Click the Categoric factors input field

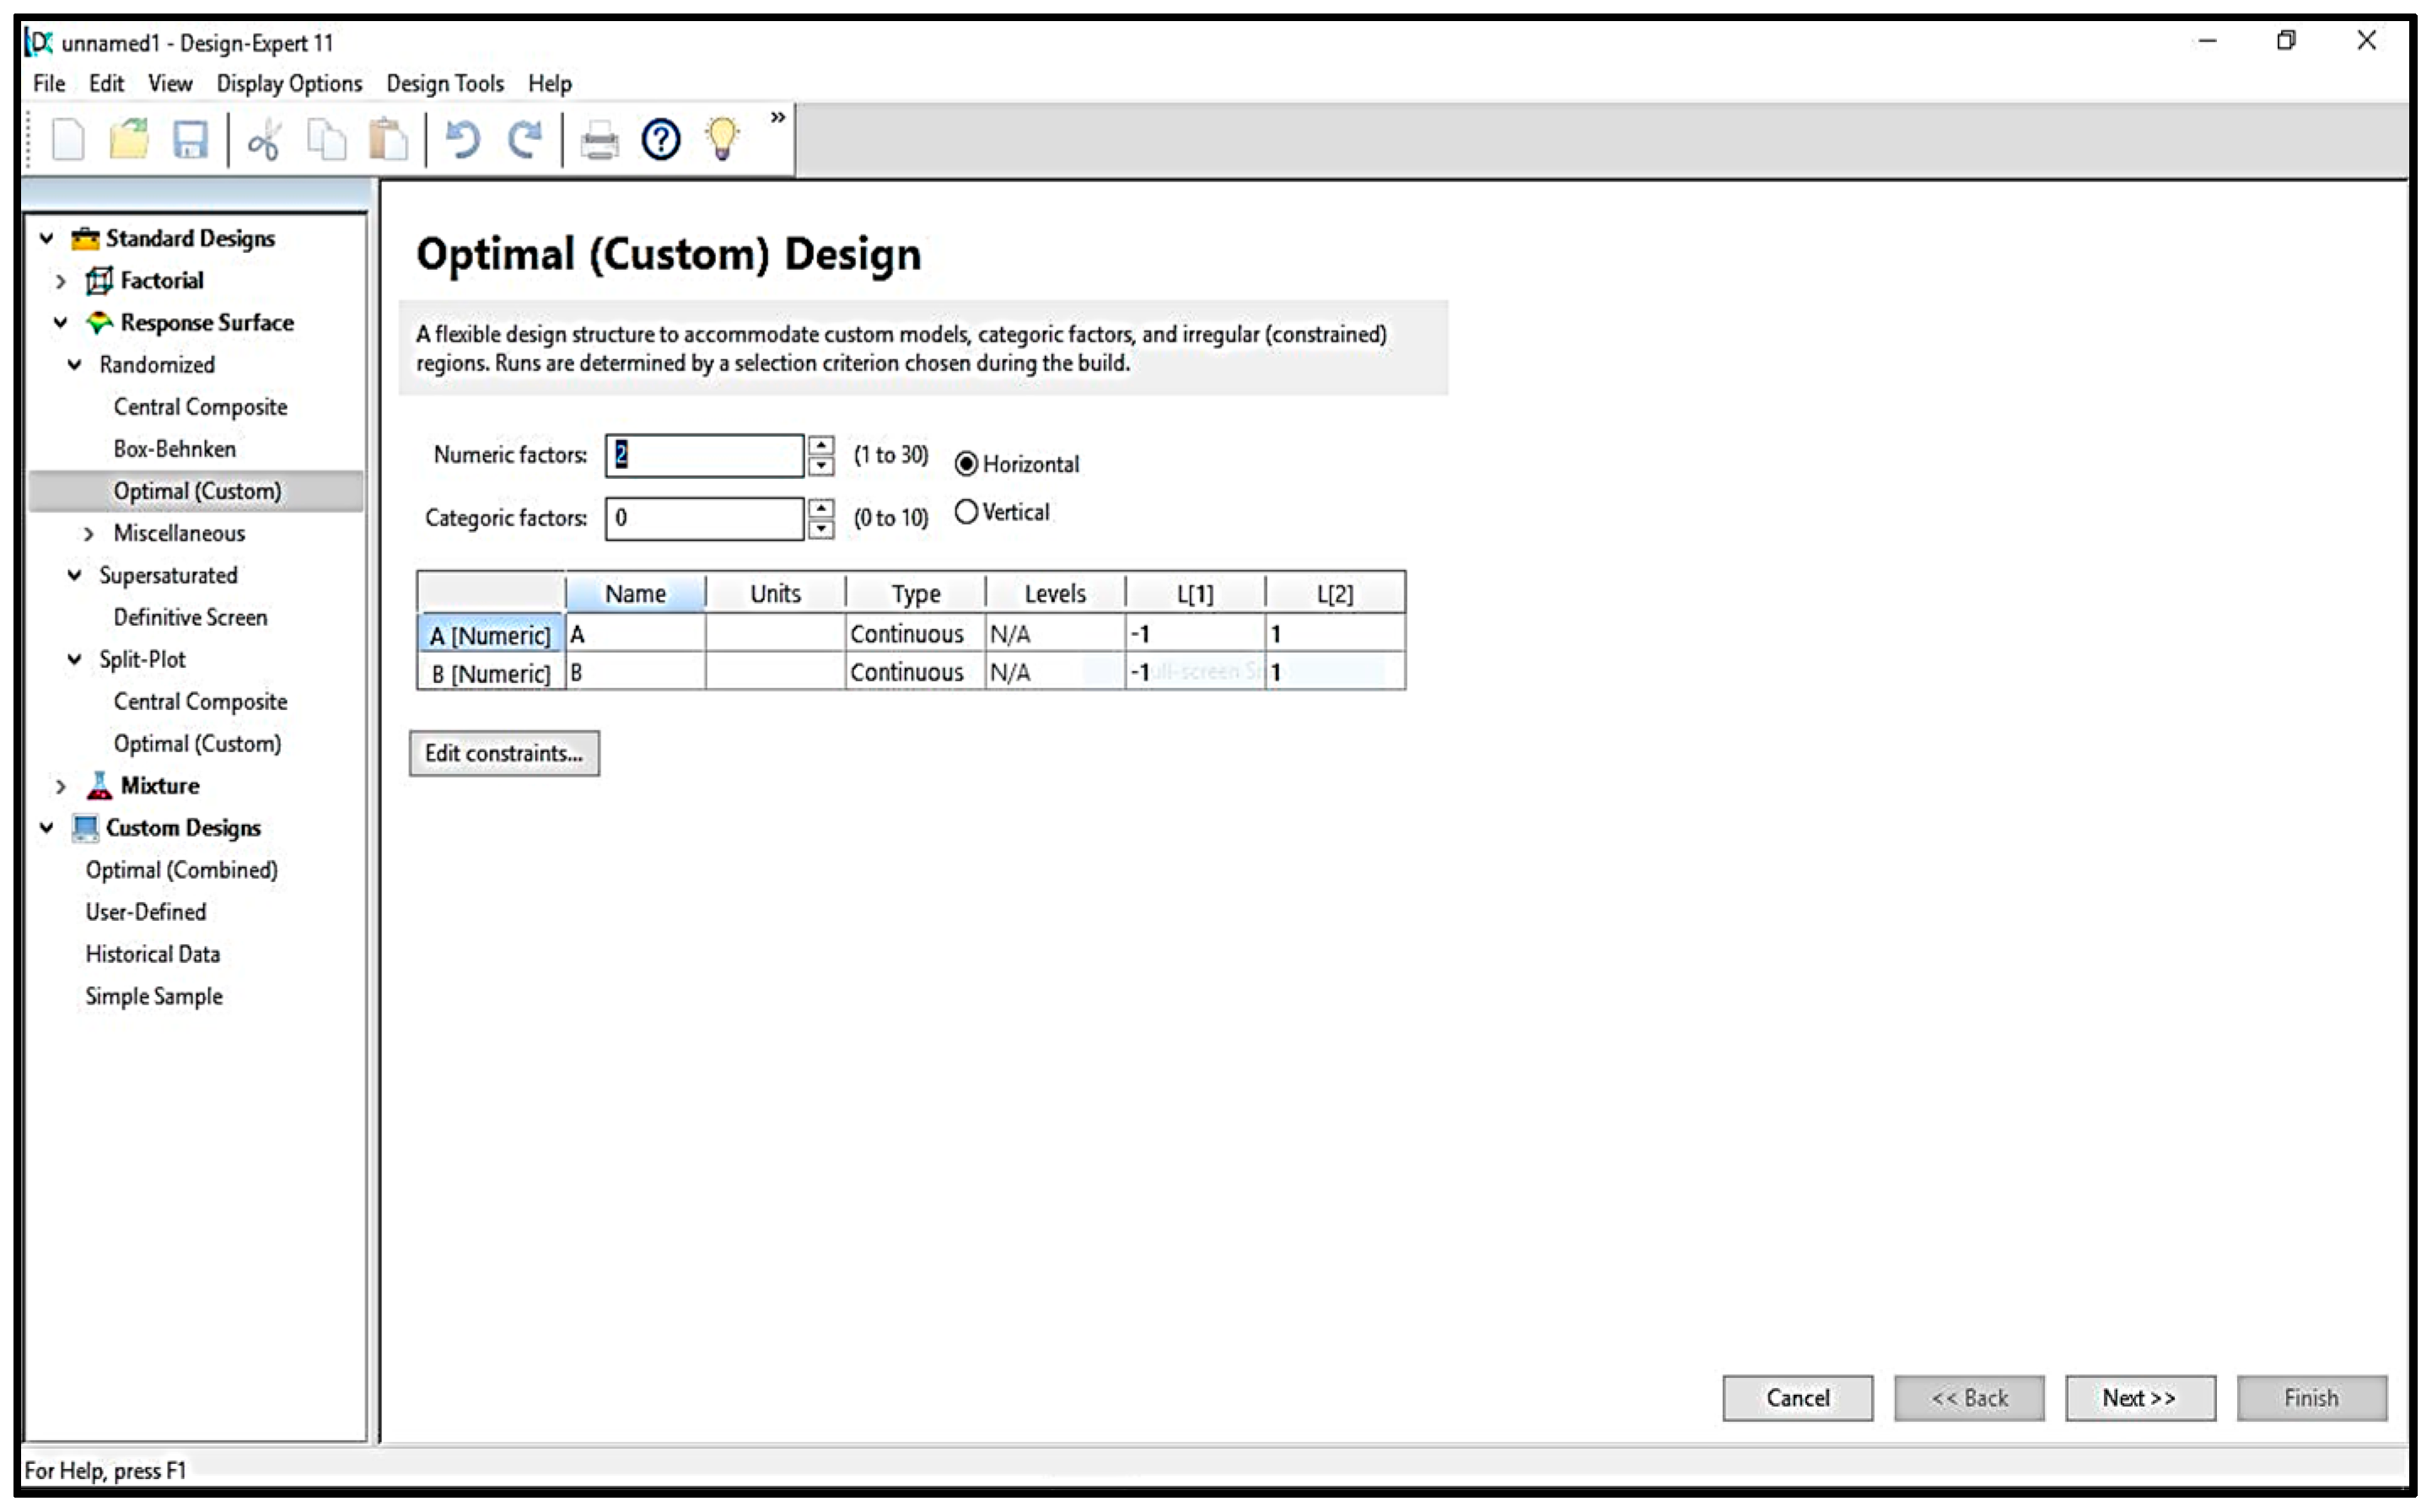pos(704,518)
